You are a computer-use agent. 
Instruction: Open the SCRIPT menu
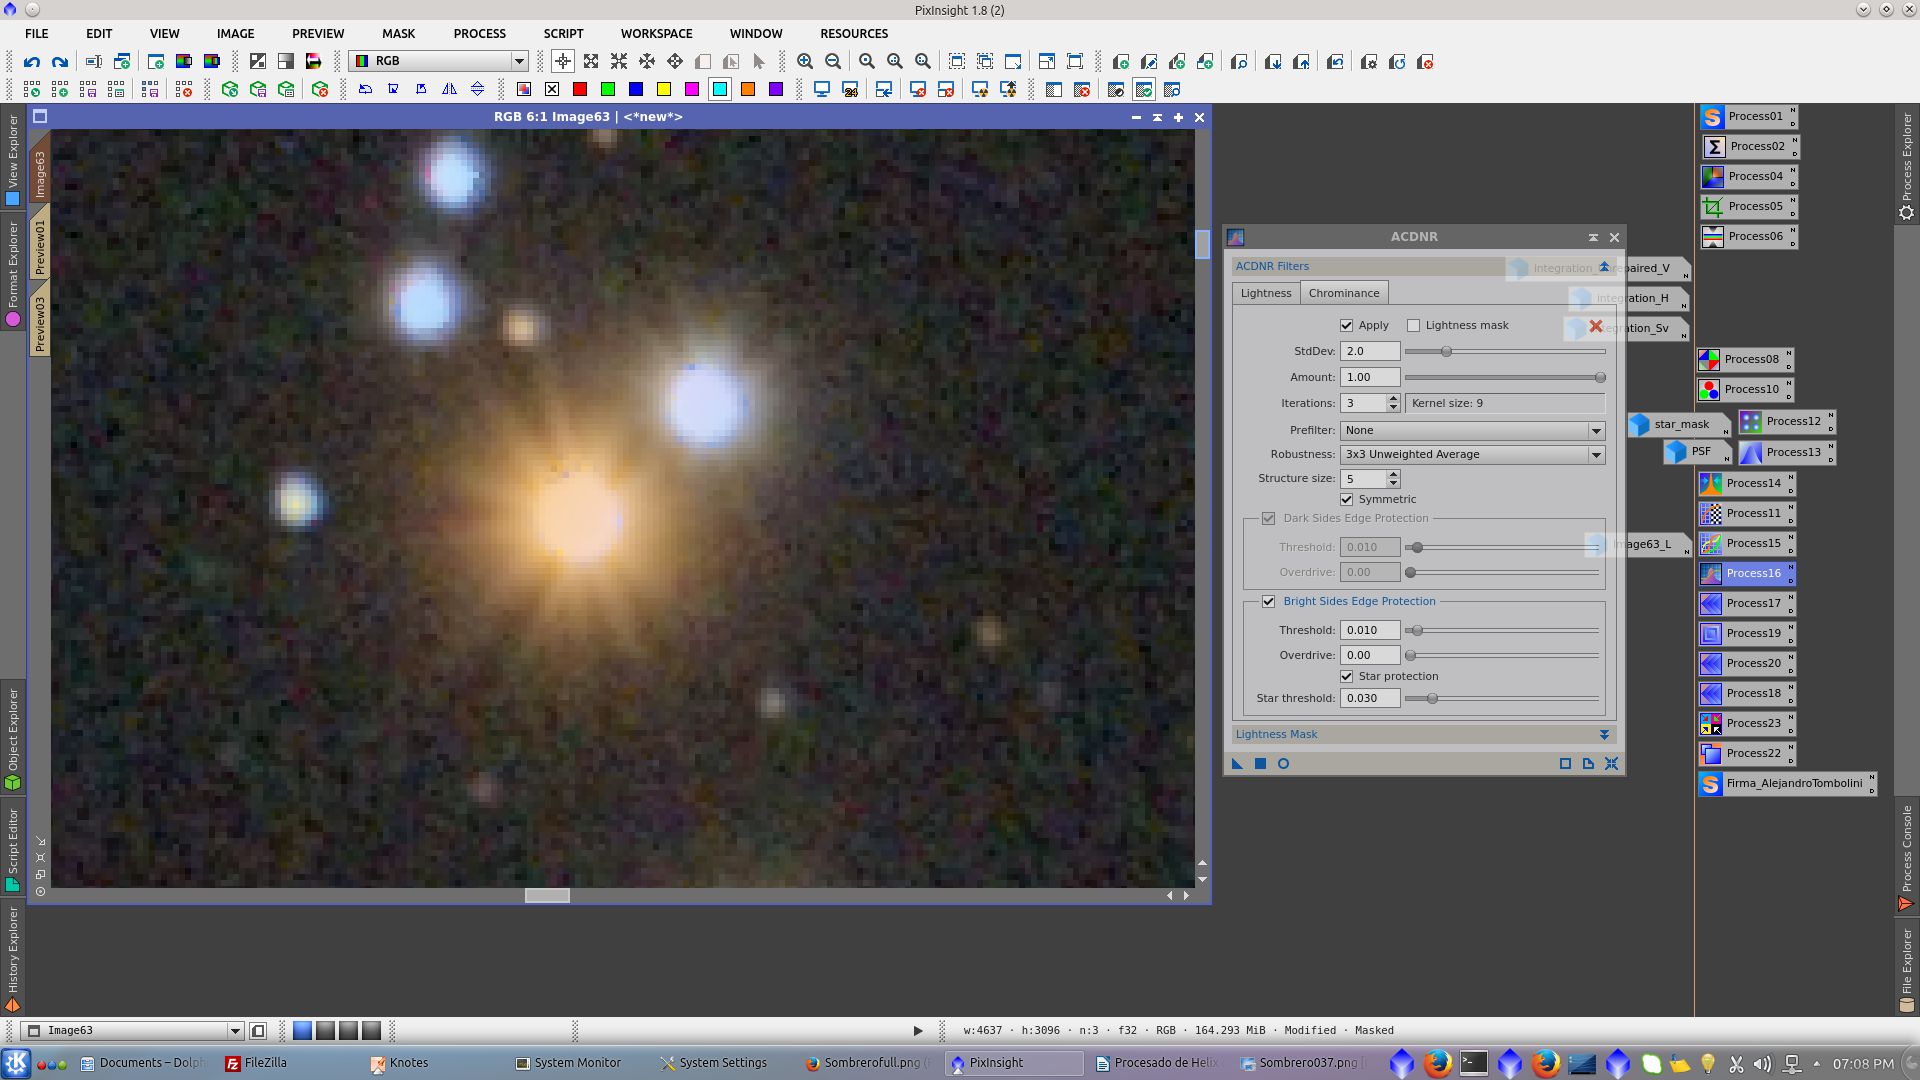coord(563,34)
